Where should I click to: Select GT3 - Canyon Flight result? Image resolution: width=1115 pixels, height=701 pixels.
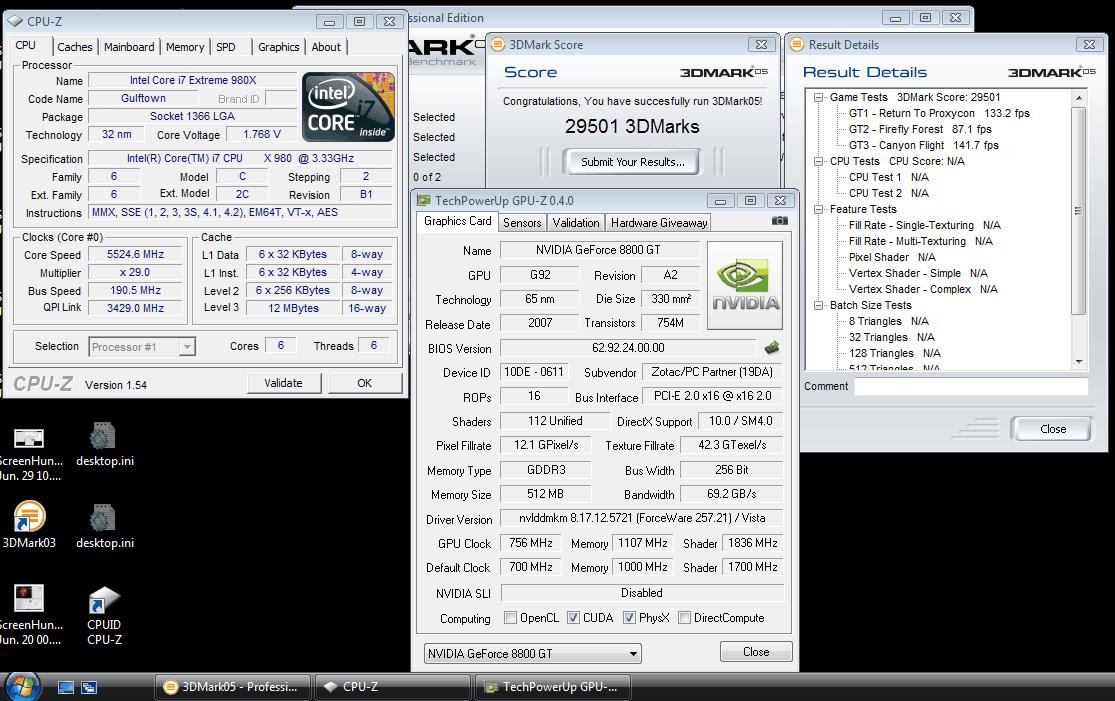[x=923, y=145]
